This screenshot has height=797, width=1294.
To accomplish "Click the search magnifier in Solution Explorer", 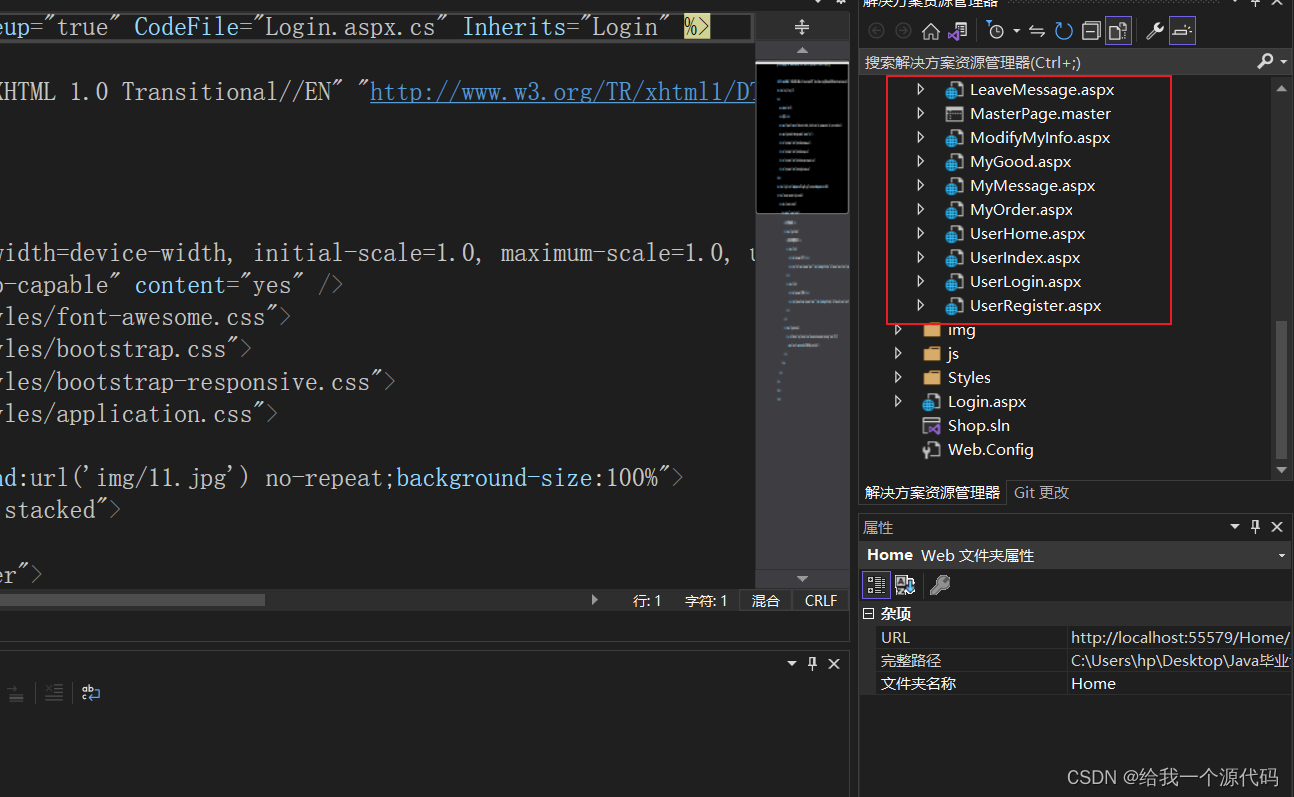I will click(1266, 61).
